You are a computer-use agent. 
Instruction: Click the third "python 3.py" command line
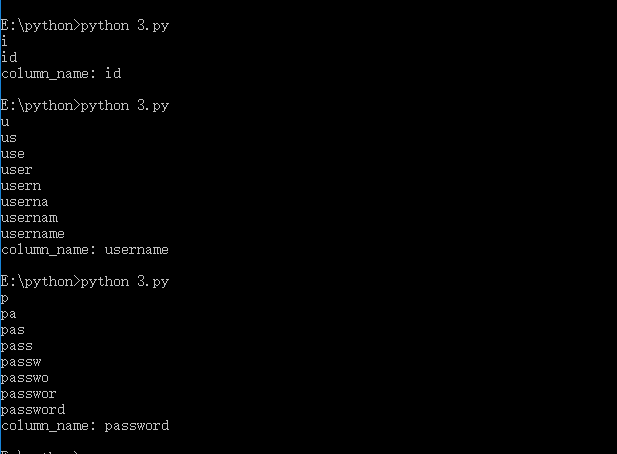point(85,281)
